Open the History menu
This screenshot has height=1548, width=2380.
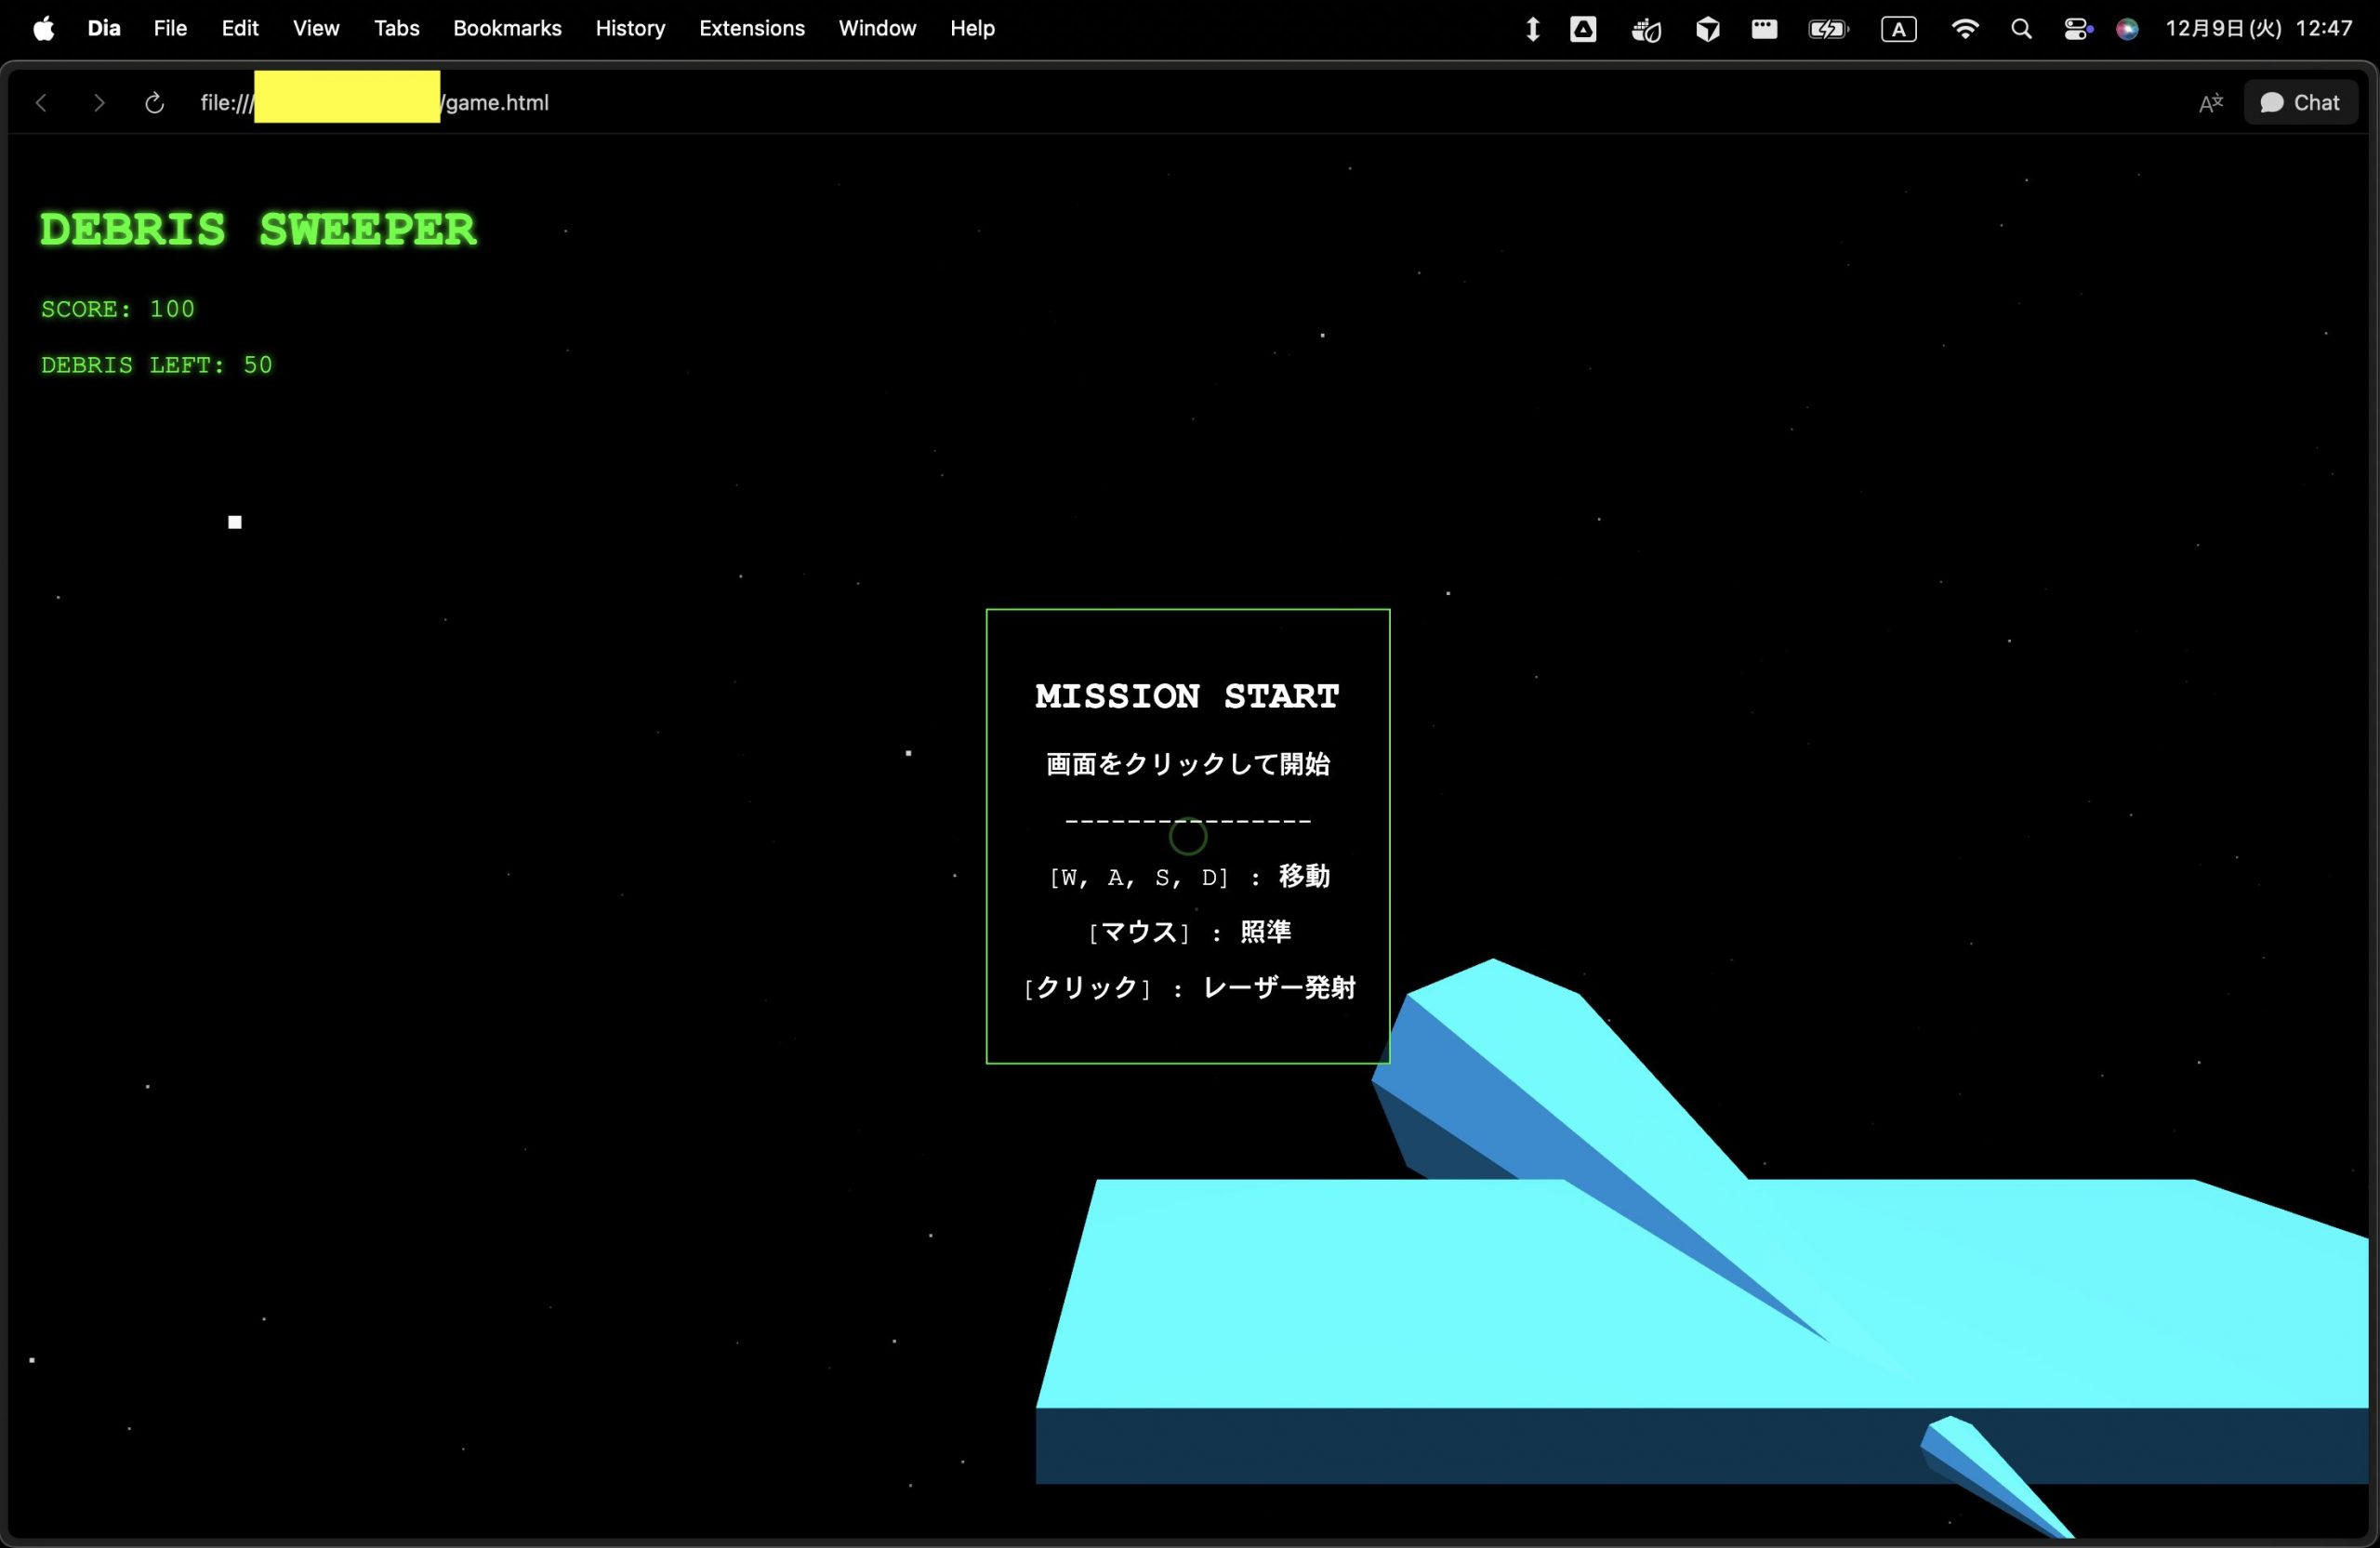coord(630,29)
